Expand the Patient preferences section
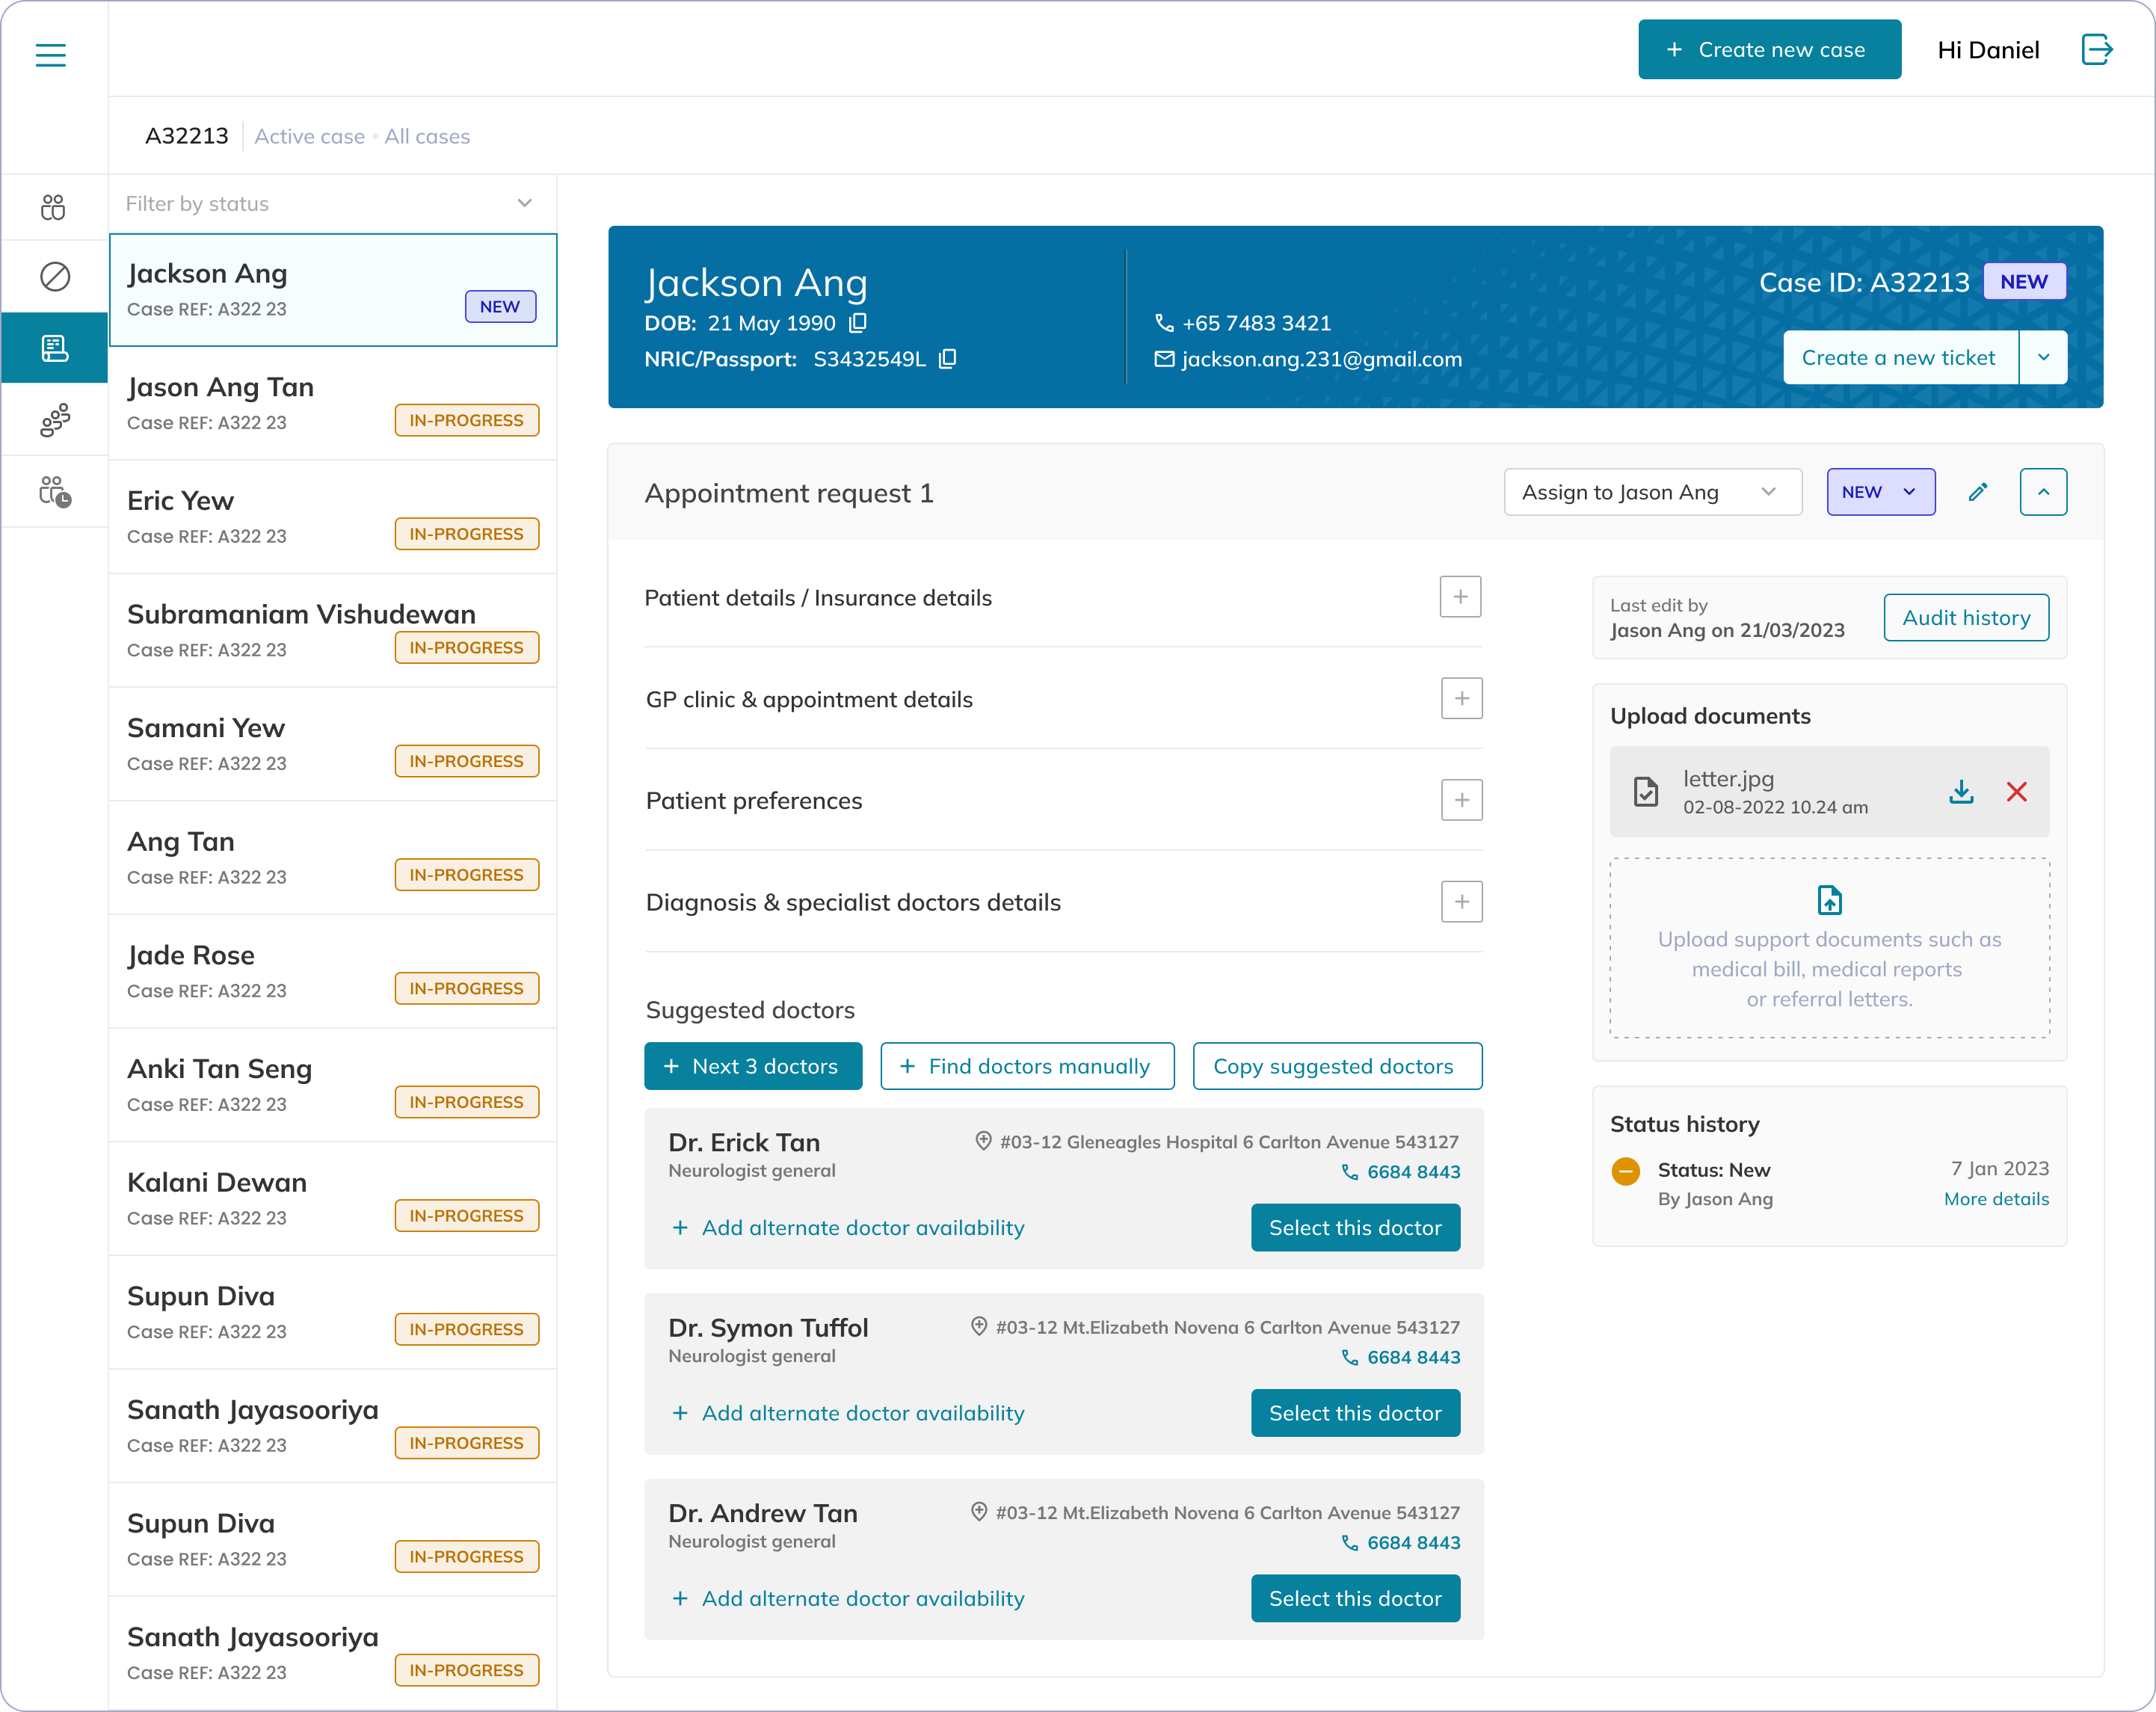Viewport: 2156px width, 1712px height. coord(1461,800)
